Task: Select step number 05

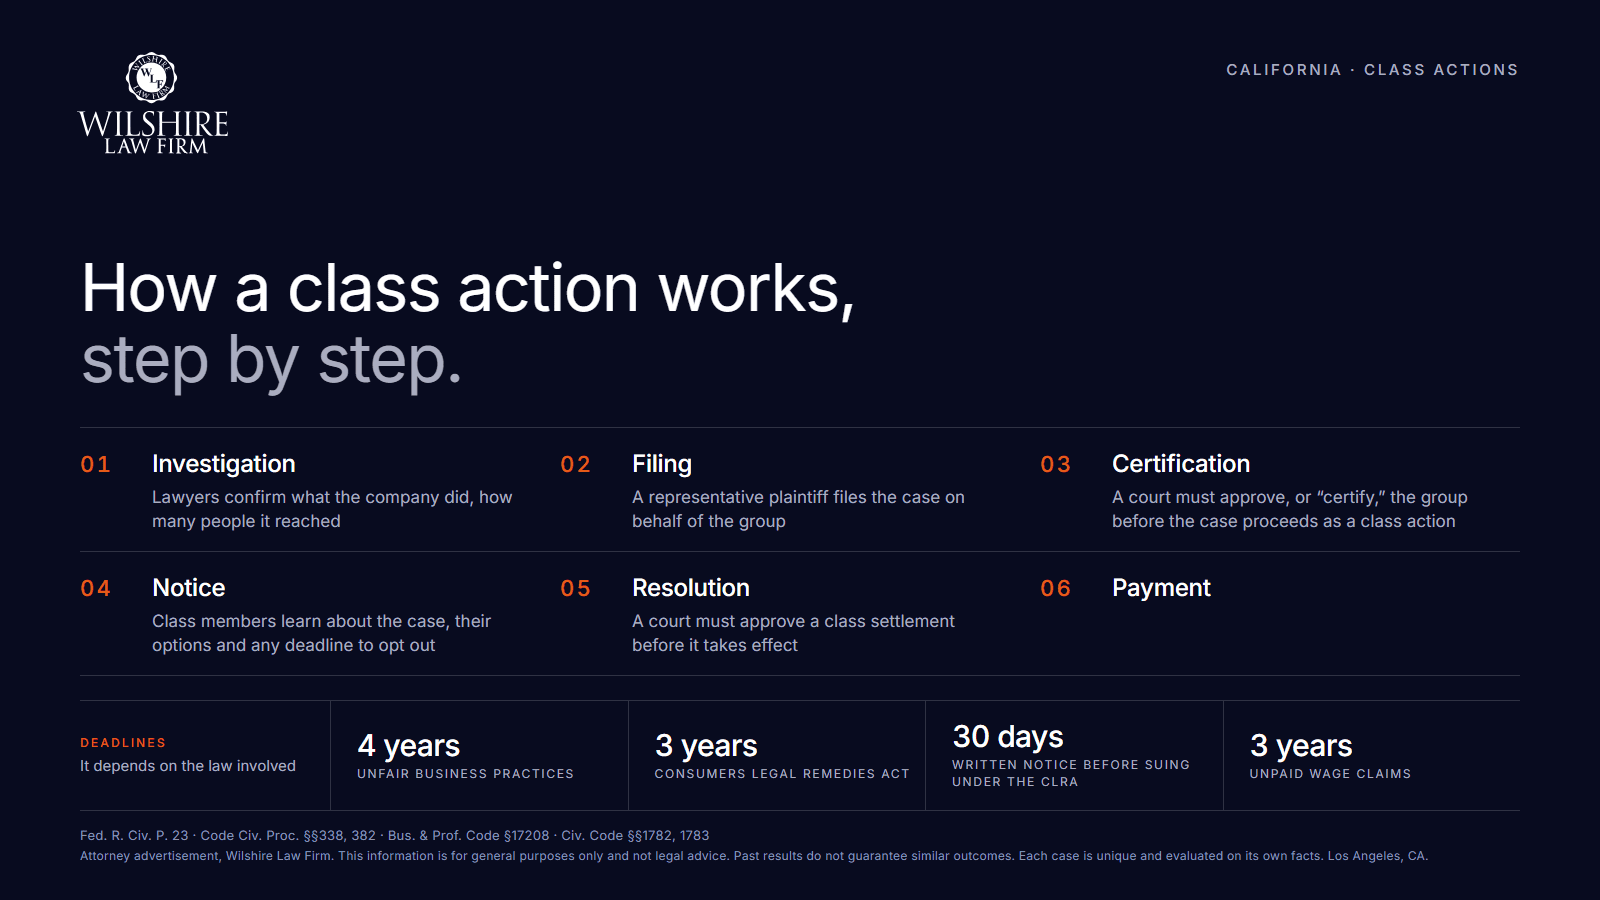Action: click(576, 588)
